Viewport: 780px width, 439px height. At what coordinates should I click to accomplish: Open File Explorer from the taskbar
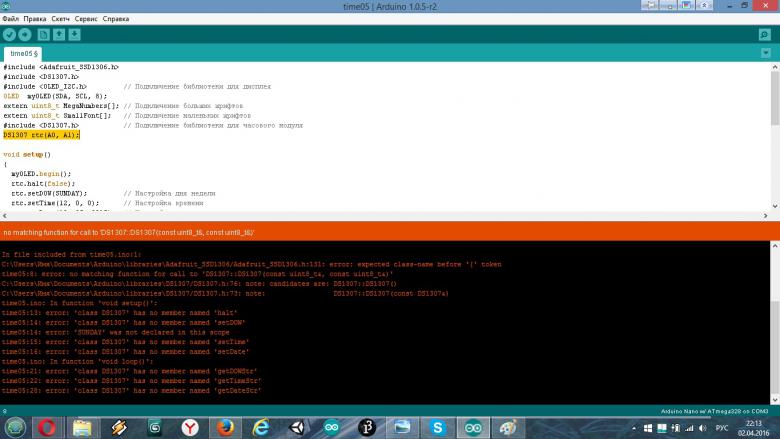82,428
